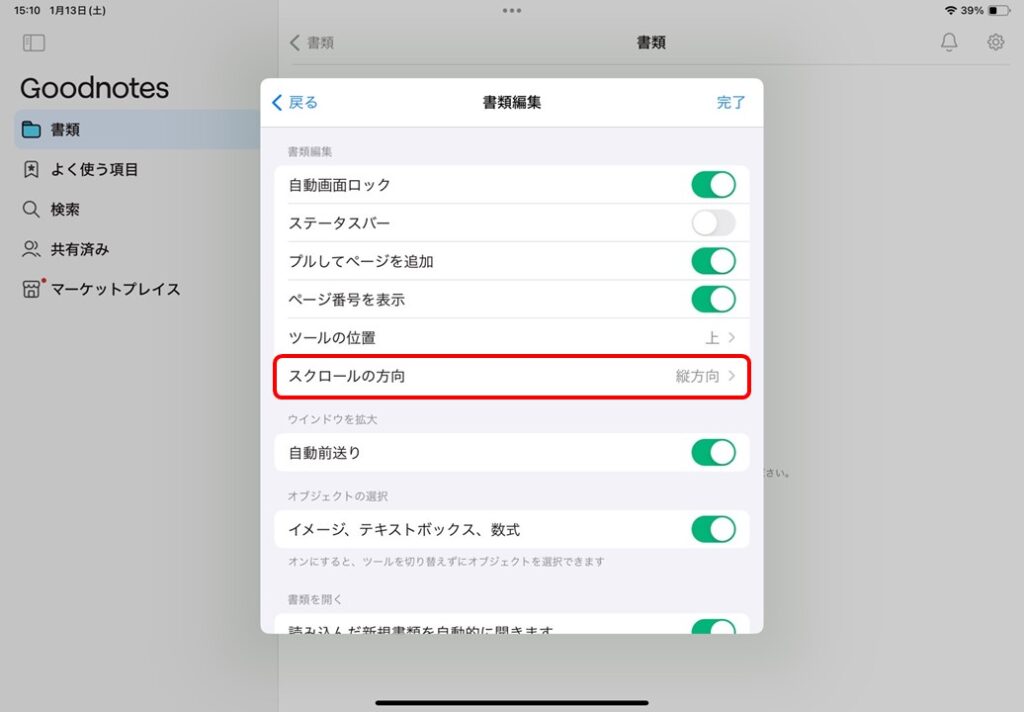1024x712 pixels.
Task: Toggle the 自動前送り switch
Action: point(713,453)
